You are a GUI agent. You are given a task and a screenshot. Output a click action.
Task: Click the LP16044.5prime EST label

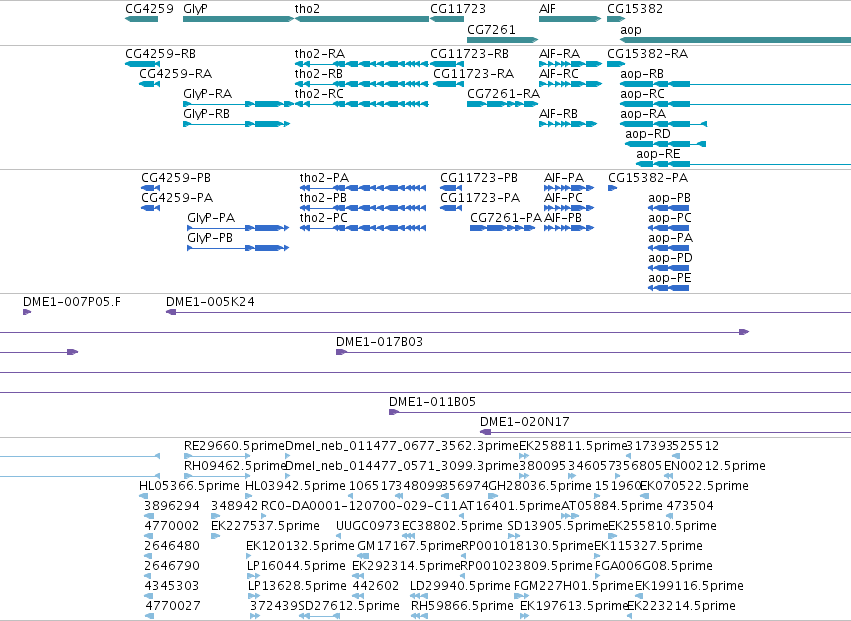(296, 566)
